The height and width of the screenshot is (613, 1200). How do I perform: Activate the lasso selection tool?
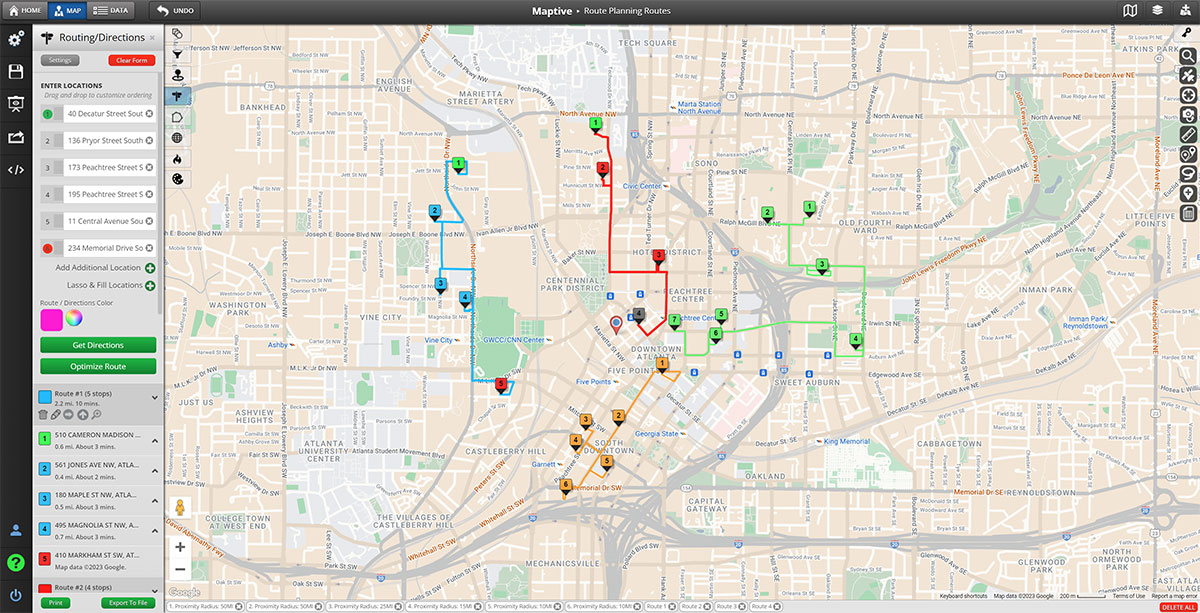click(x=1188, y=173)
